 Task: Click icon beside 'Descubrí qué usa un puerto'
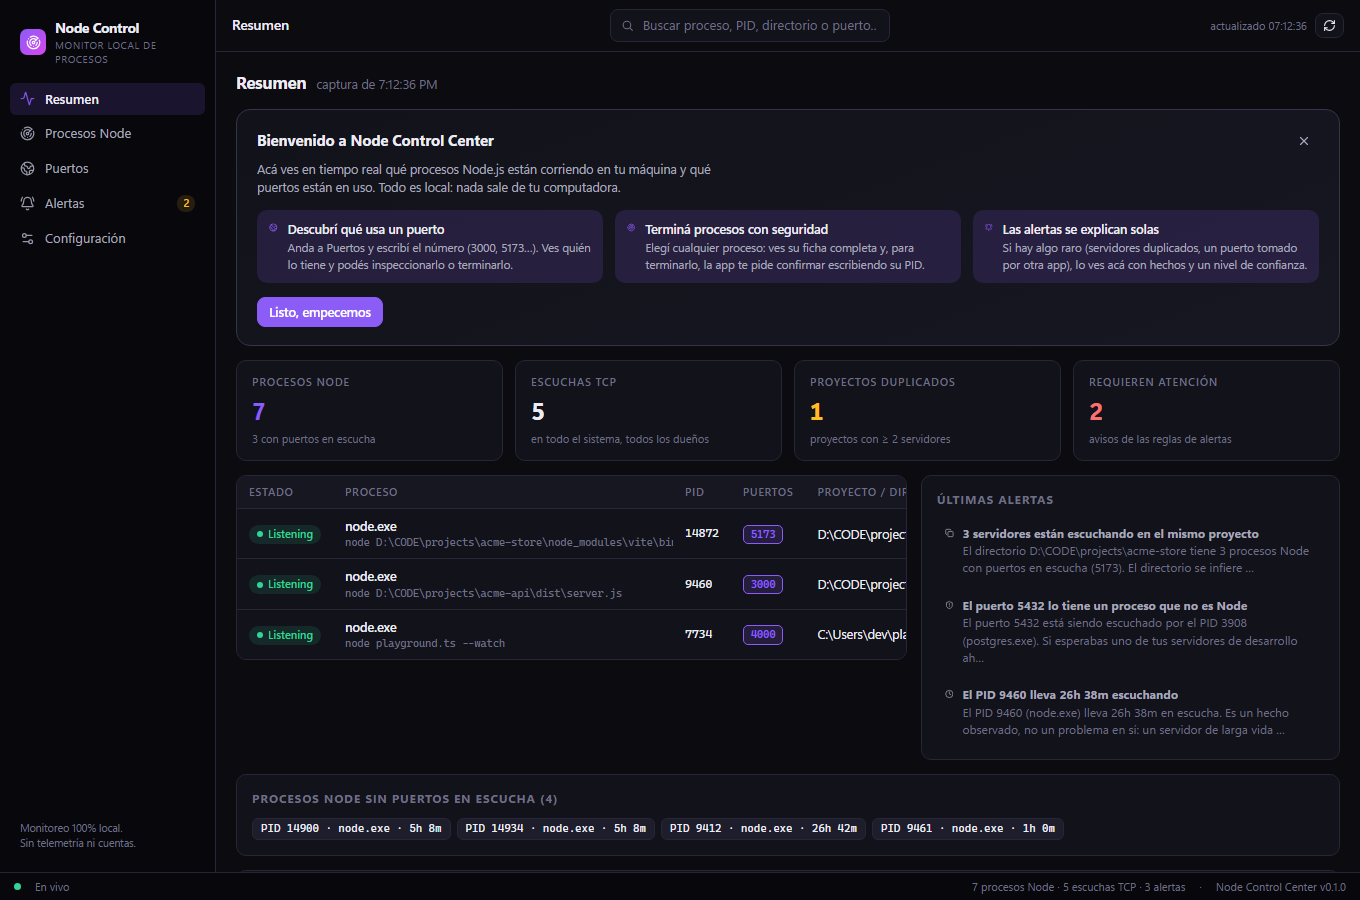(273, 228)
